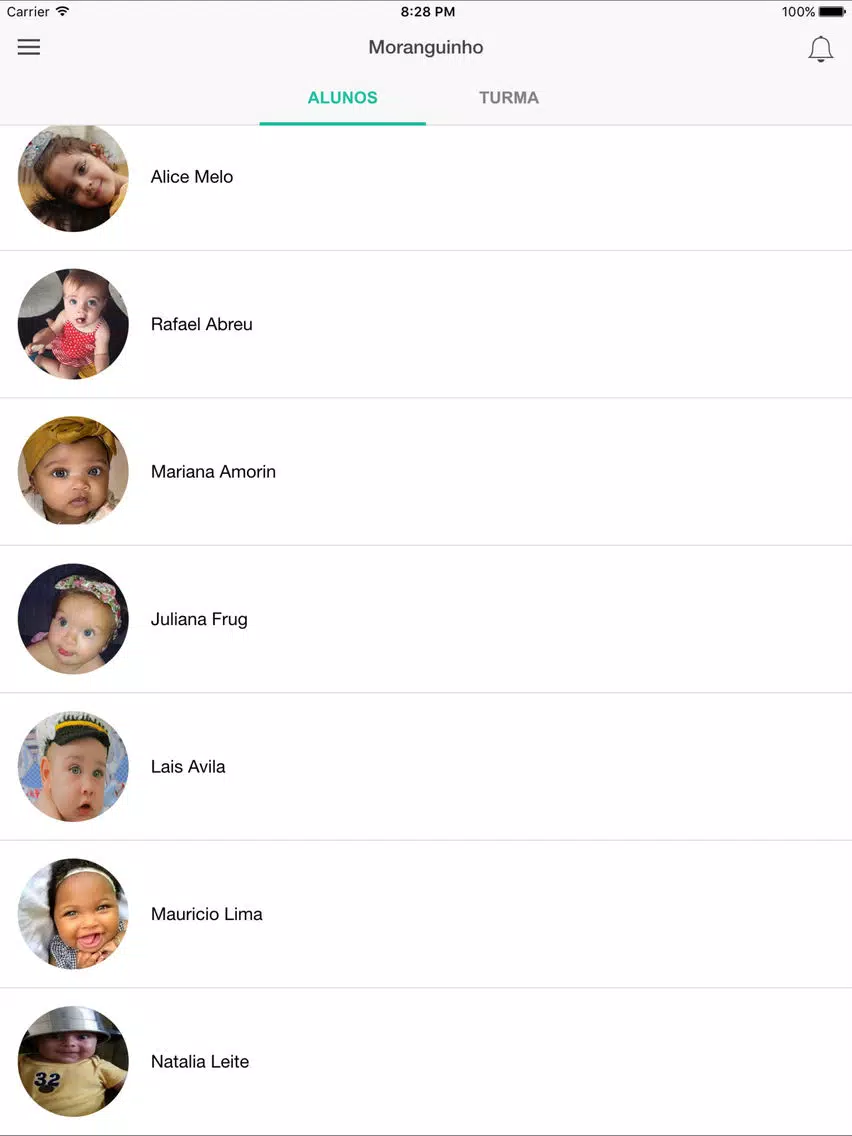
Task: Open notifications bell
Action: pos(820,49)
